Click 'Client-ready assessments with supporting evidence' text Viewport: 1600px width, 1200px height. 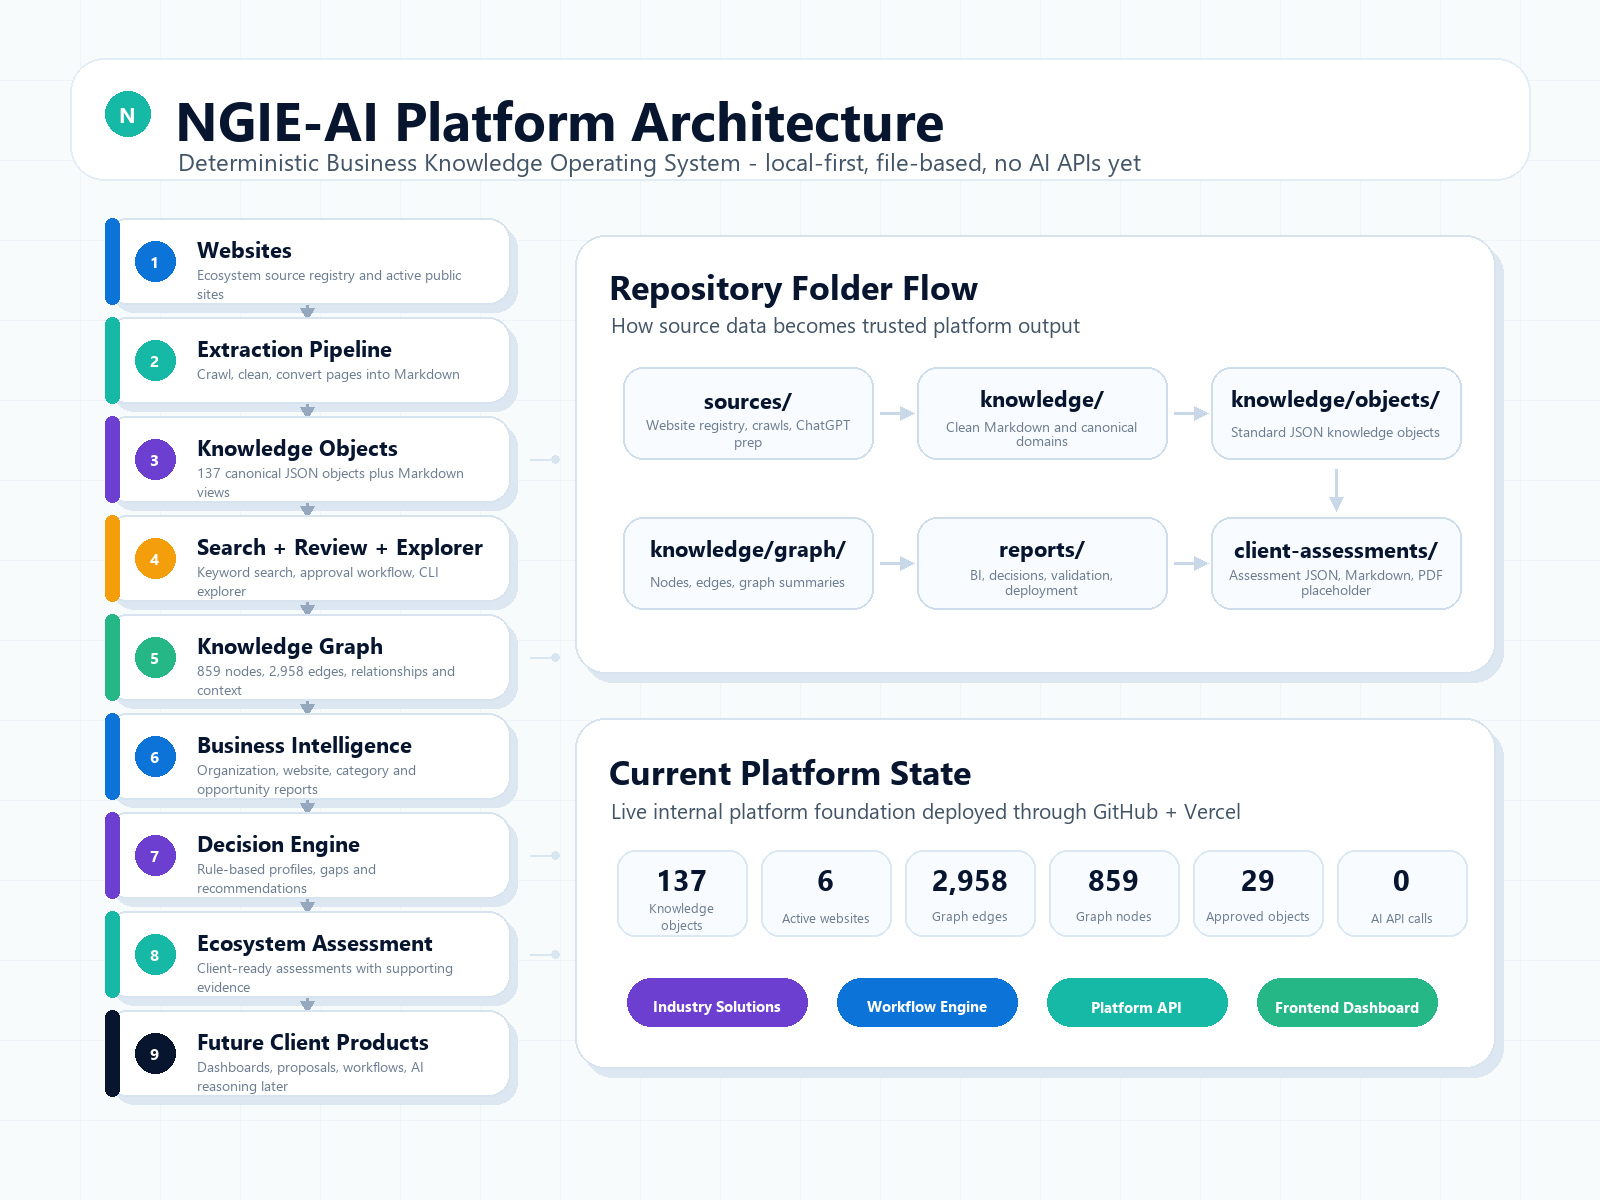point(325,978)
